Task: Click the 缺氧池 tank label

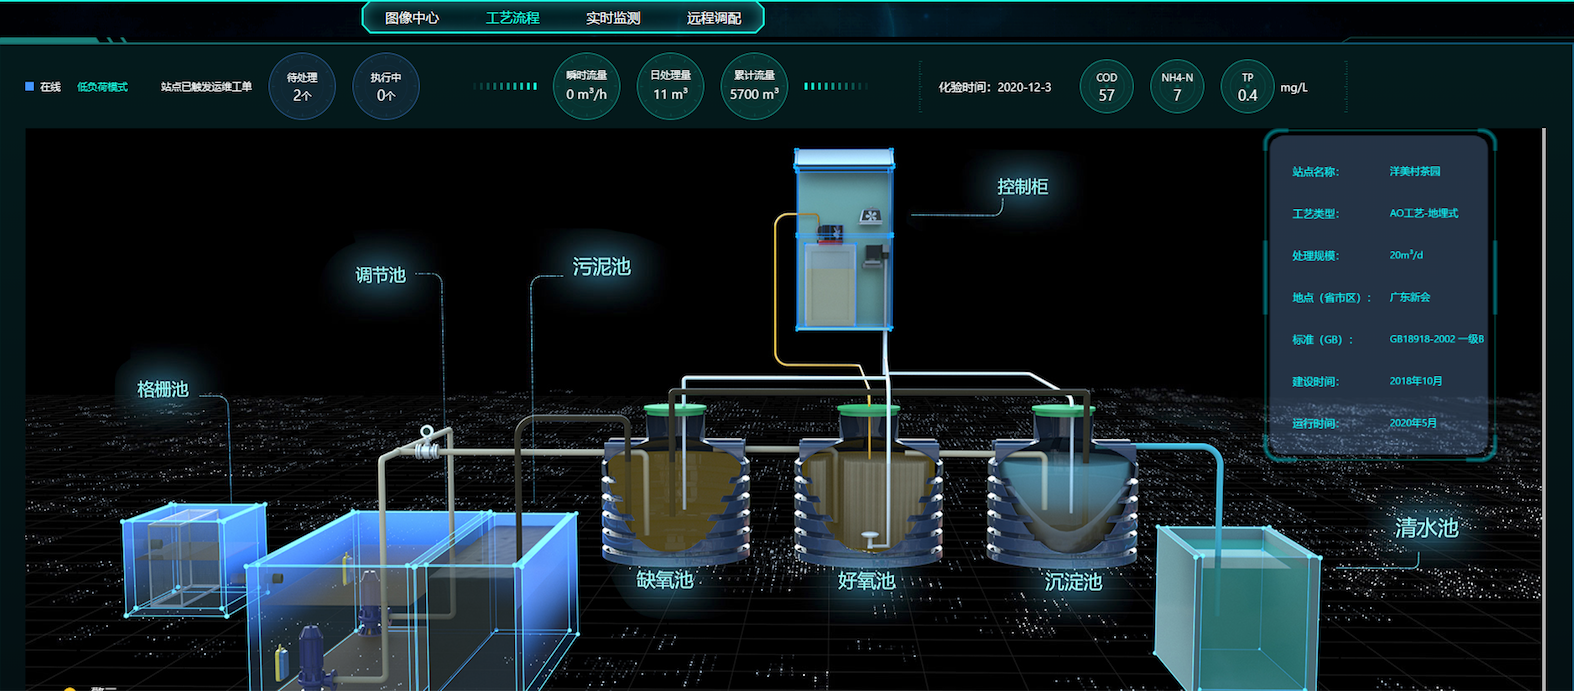Action: (665, 580)
